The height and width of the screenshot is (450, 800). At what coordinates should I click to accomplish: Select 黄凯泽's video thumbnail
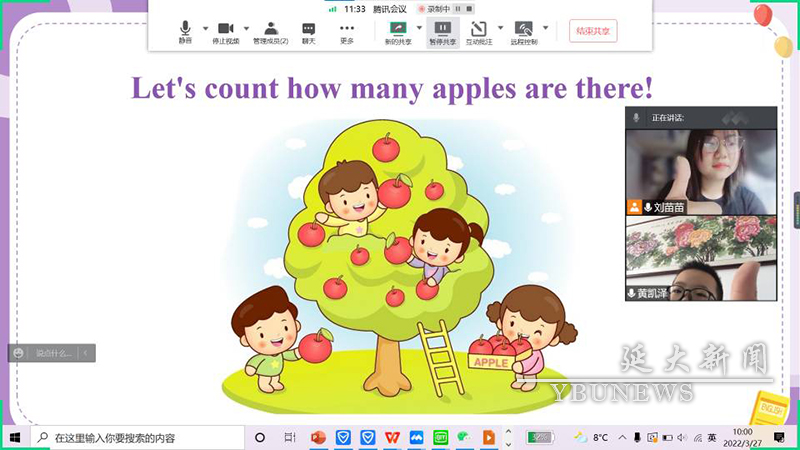[x=700, y=258]
